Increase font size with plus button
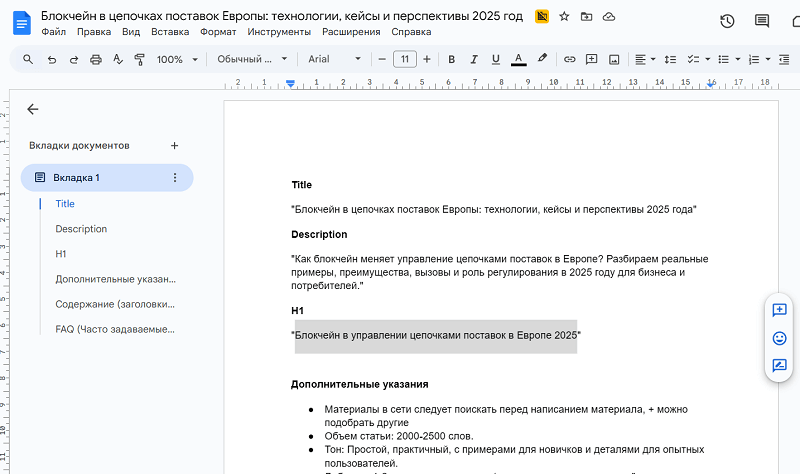This screenshot has width=800, height=474. pyautogui.click(x=427, y=59)
